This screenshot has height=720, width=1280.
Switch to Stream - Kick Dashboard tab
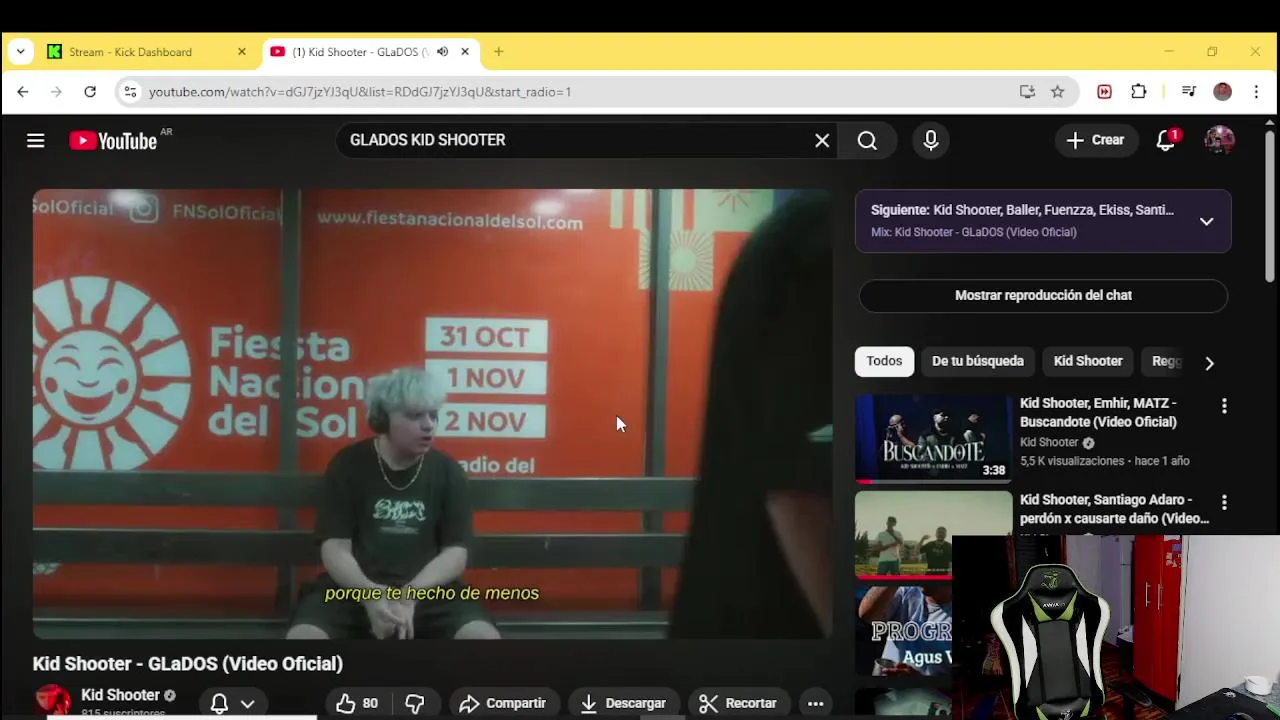143,52
